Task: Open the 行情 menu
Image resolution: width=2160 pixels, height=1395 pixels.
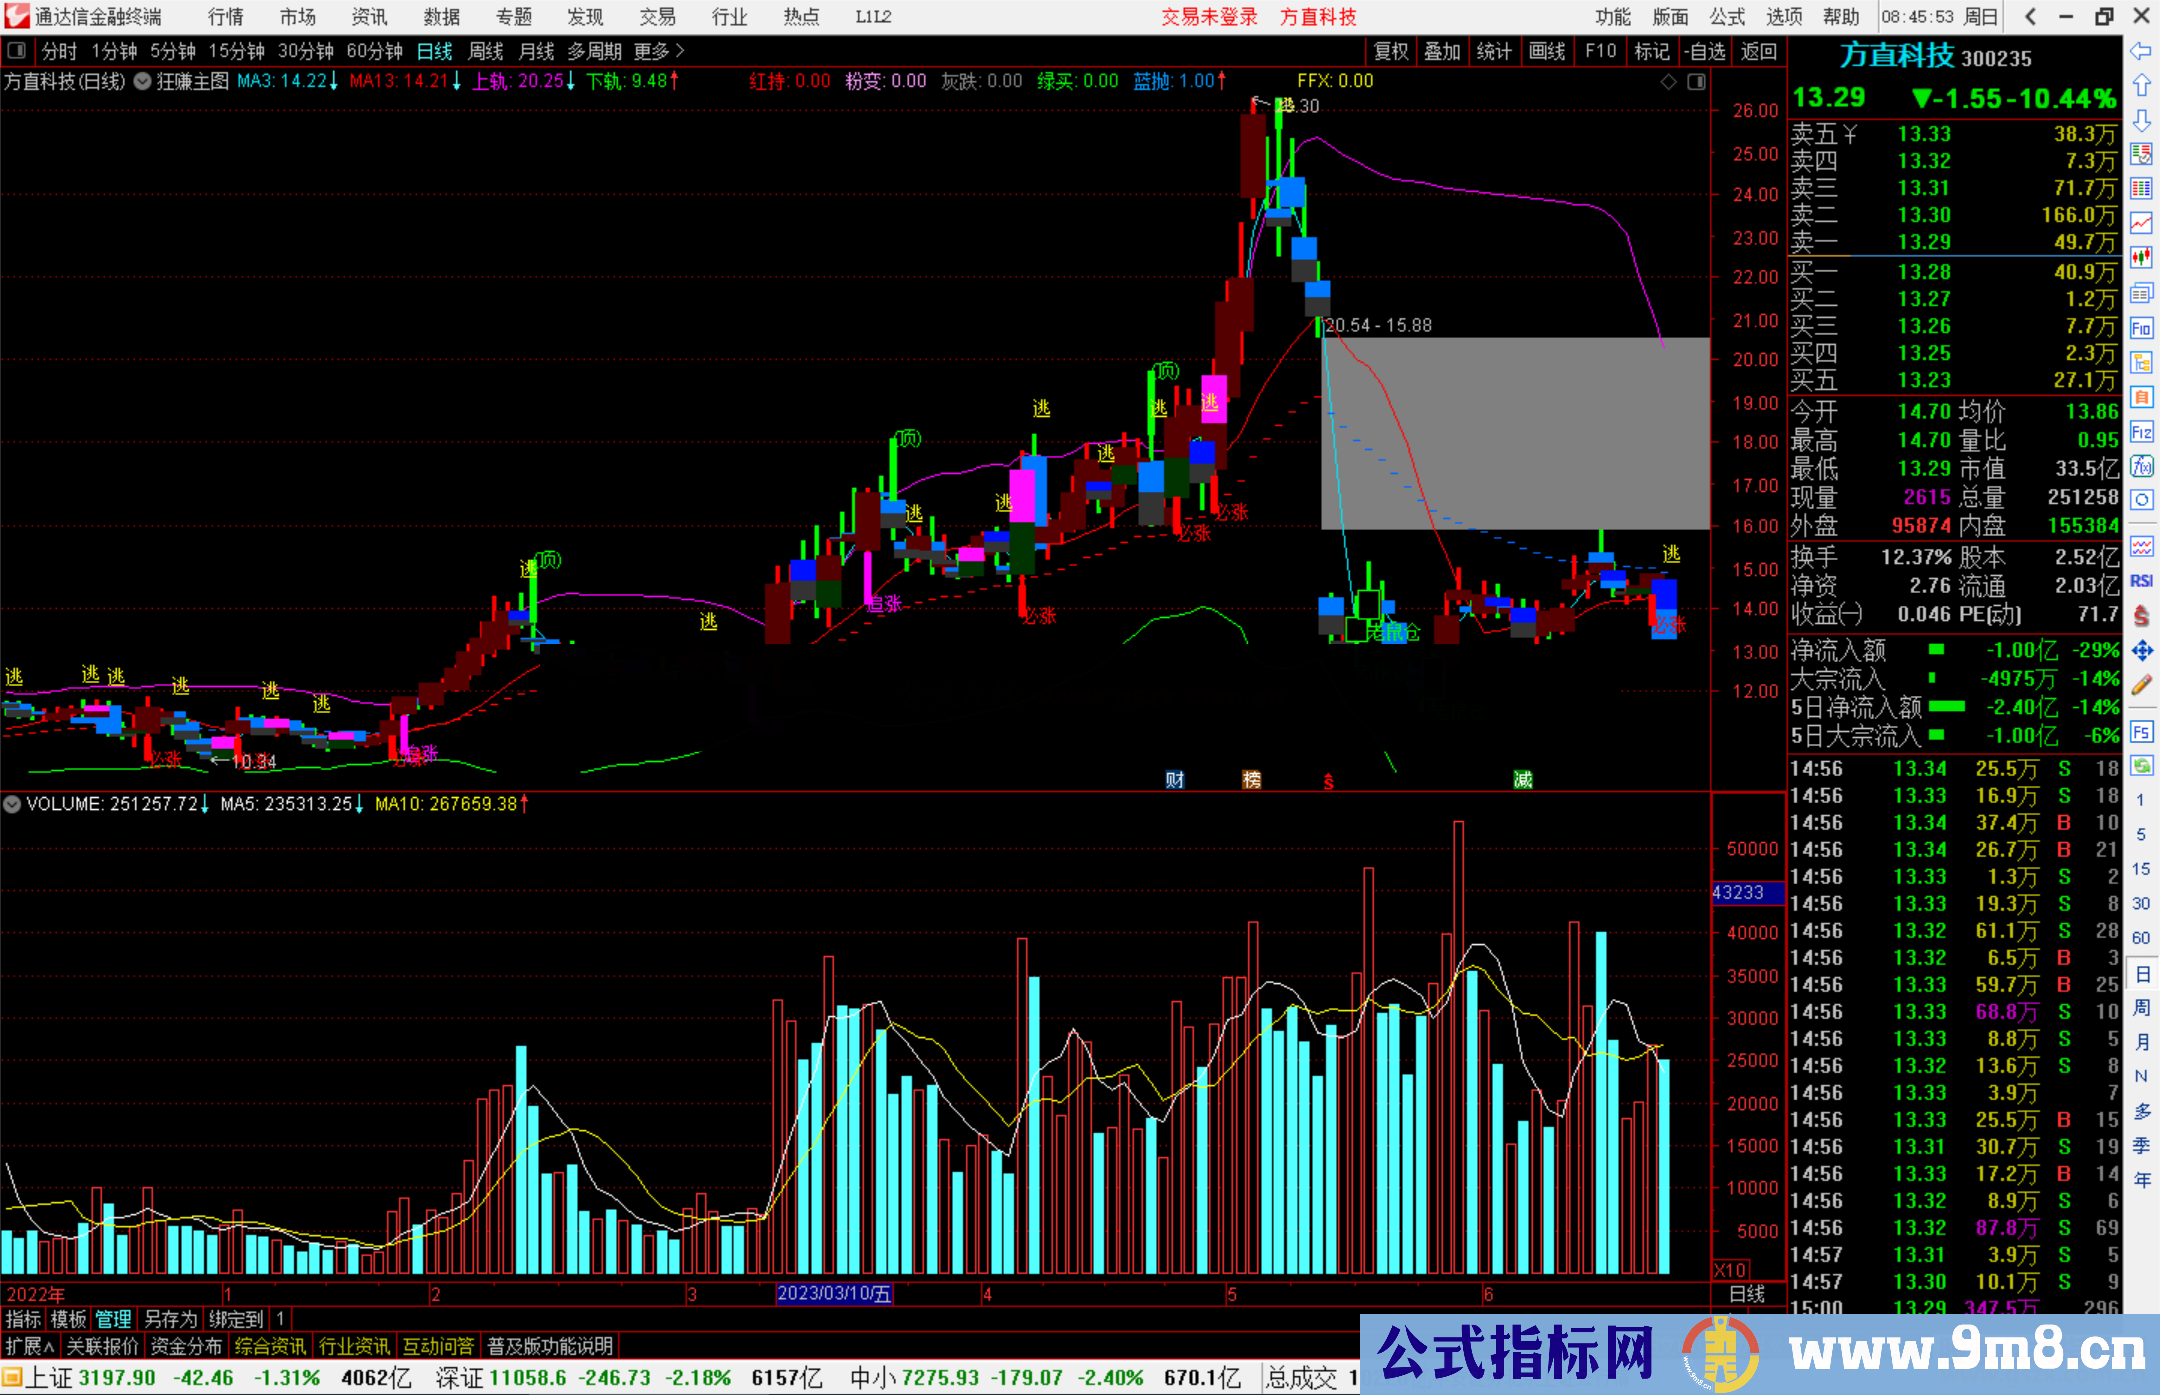Action: pos(226,16)
